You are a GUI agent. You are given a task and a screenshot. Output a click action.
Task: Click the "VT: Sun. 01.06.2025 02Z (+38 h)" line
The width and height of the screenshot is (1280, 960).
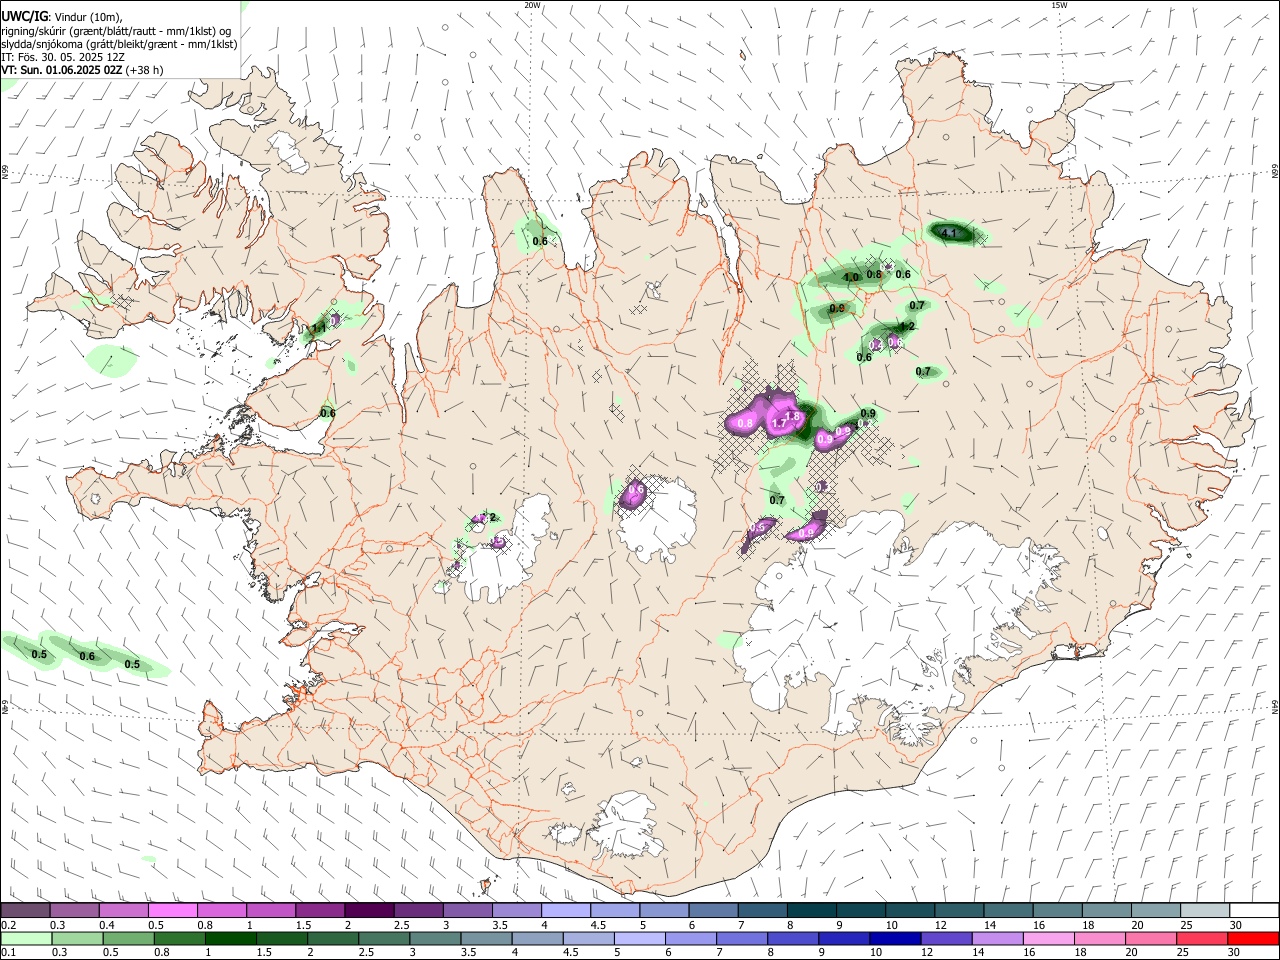coord(82,70)
